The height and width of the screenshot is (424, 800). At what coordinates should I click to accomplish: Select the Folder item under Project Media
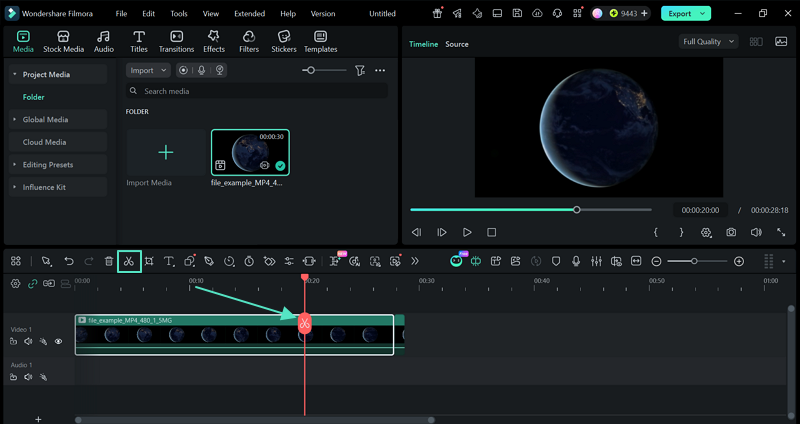[x=34, y=97]
